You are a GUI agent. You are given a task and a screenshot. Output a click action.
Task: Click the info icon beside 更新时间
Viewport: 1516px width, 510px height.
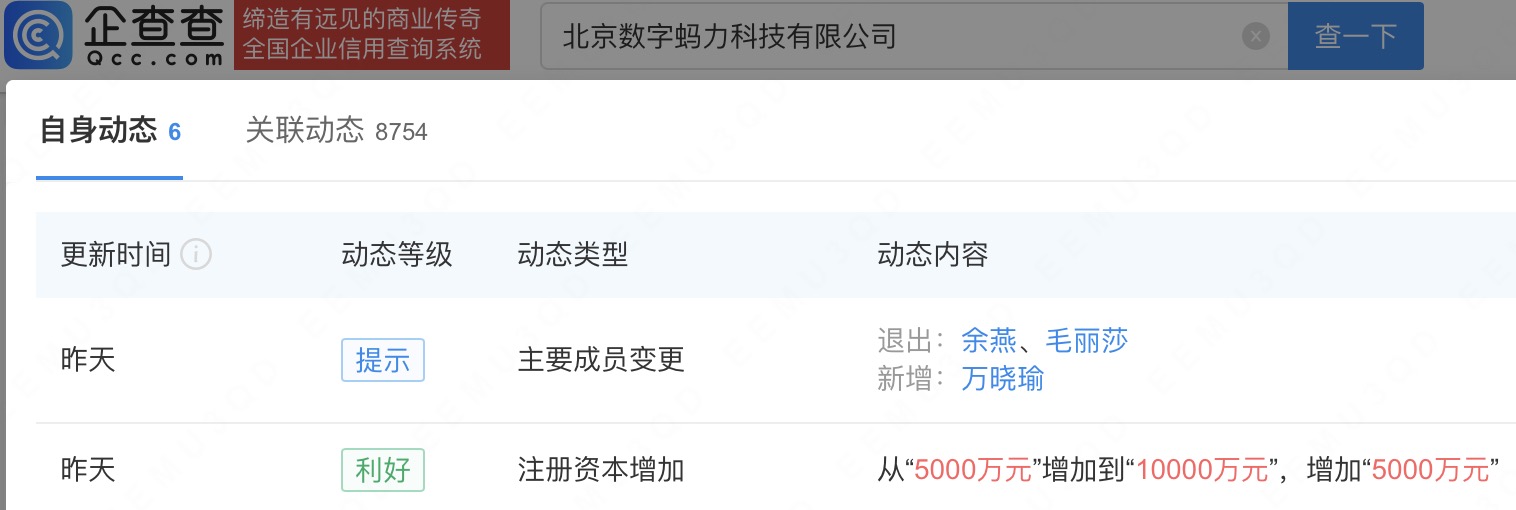pos(196,255)
